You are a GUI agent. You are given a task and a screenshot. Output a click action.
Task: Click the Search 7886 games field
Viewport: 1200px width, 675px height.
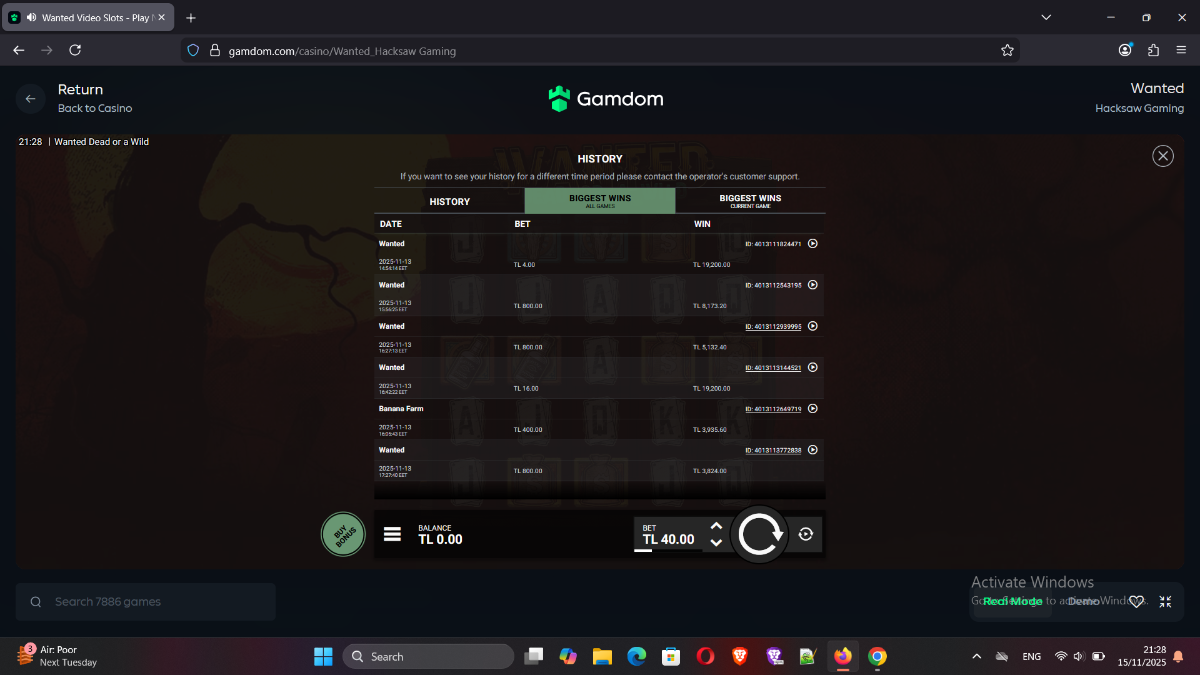pos(145,602)
